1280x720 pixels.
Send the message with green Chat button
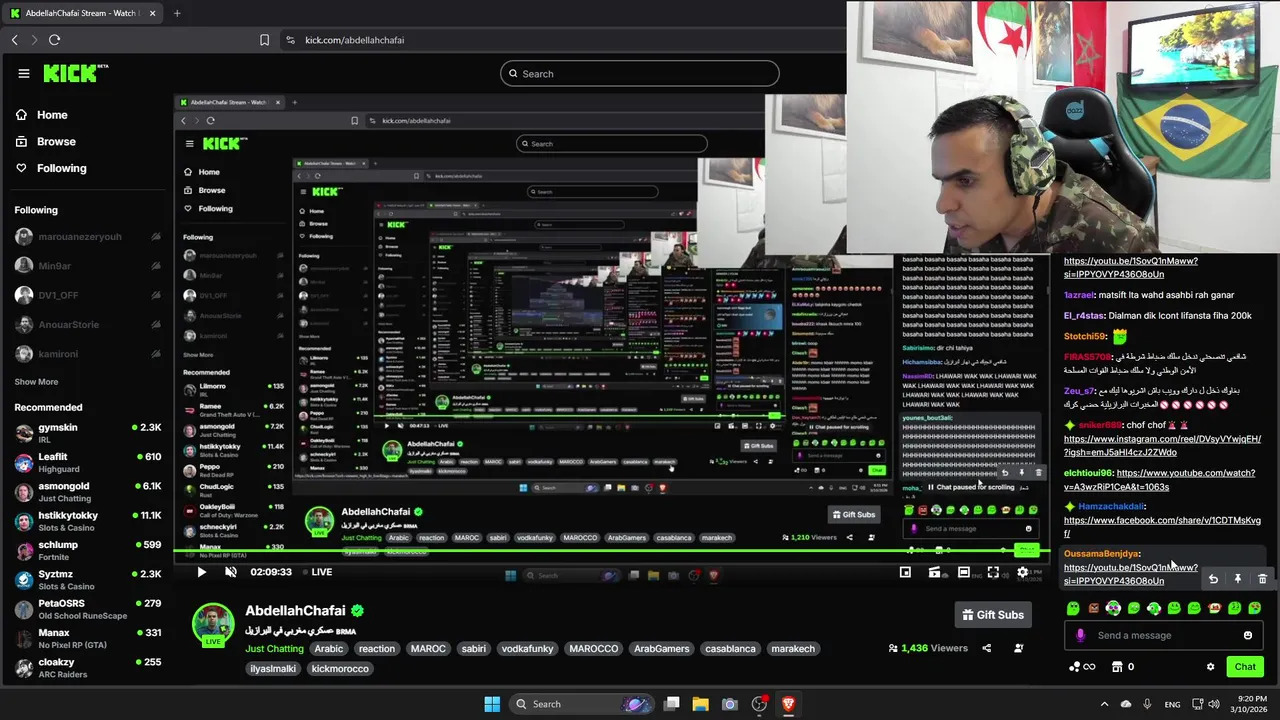point(1245,667)
